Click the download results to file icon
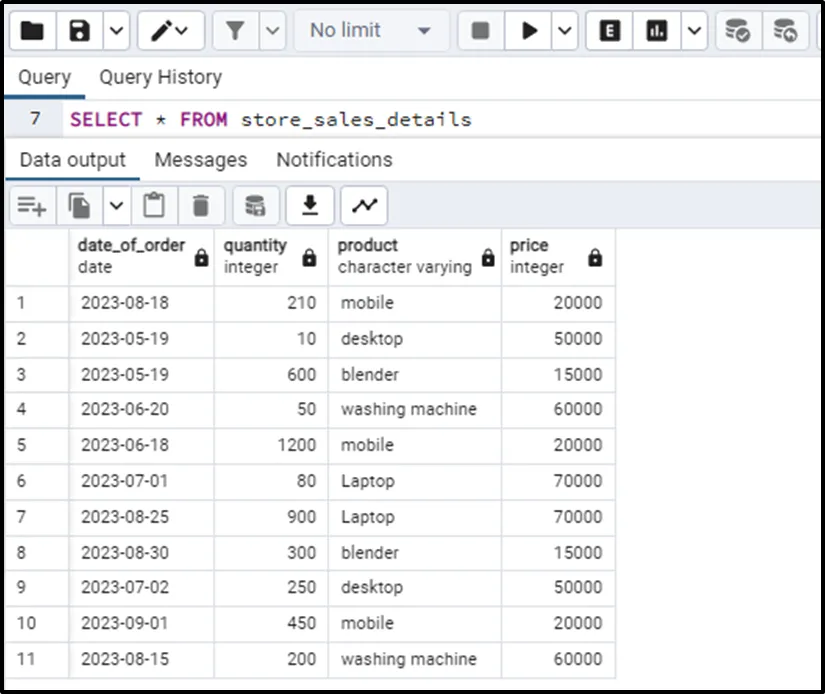The image size is (825, 694). pyautogui.click(x=310, y=206)
